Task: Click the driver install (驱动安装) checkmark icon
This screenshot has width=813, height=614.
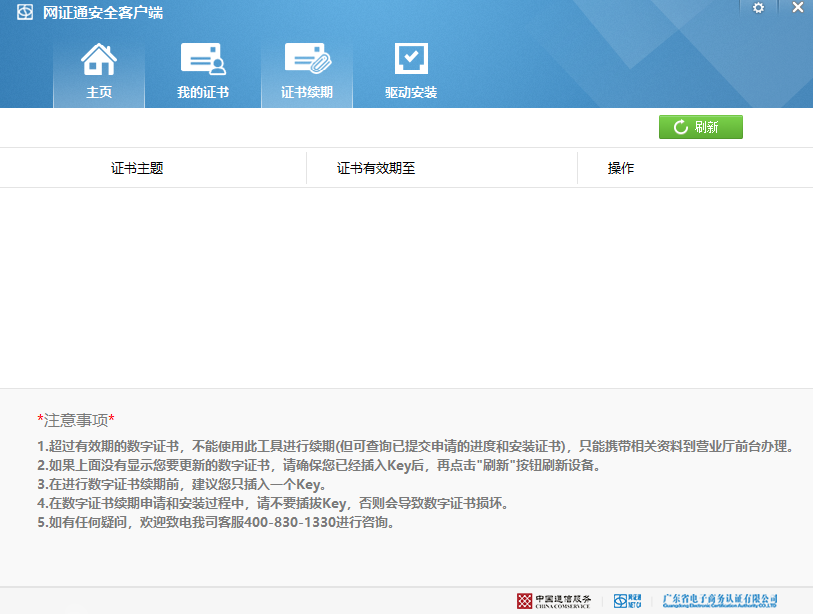Action: (x=411, y=59)
